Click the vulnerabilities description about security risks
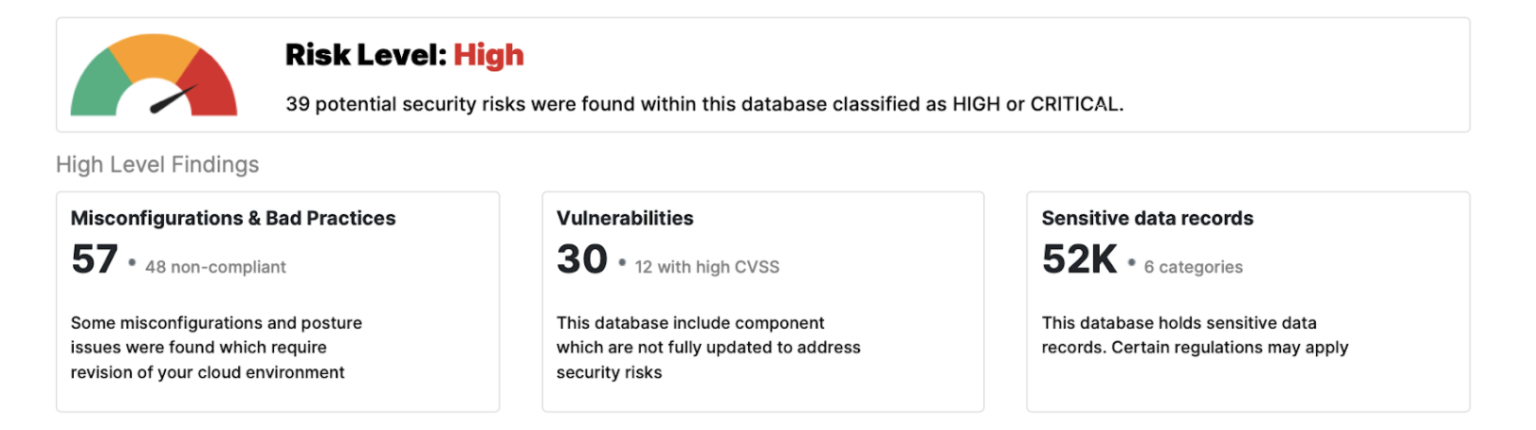The width and height of the screenshot is (1536, 430). (708, 348)
